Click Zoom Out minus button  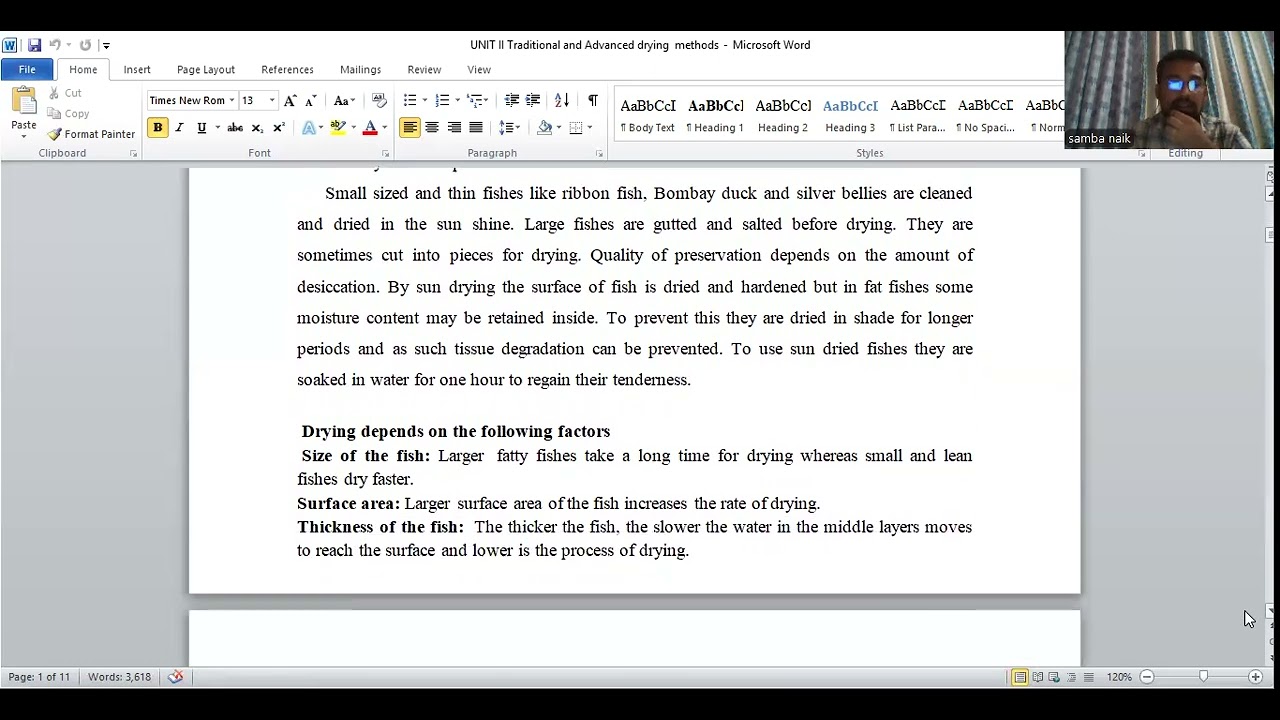(1147, 677)
